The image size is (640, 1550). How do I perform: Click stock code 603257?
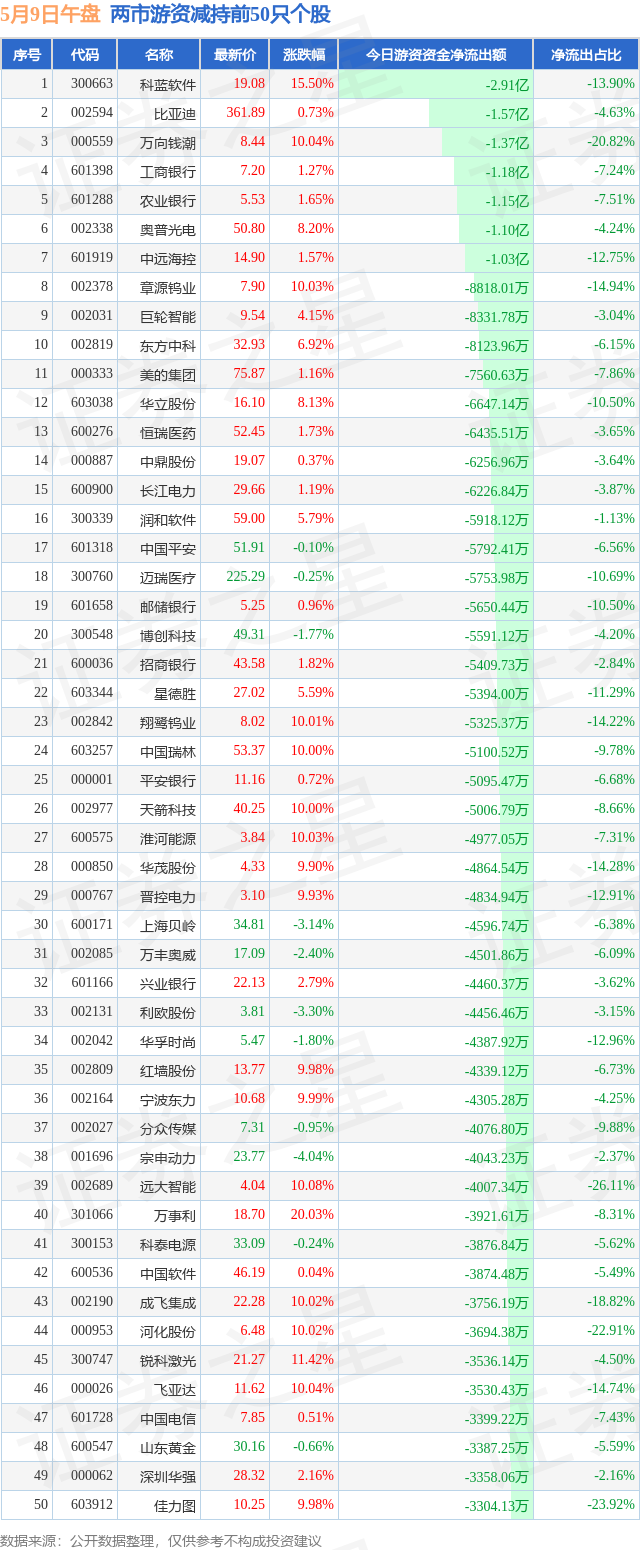click(92, 751)
